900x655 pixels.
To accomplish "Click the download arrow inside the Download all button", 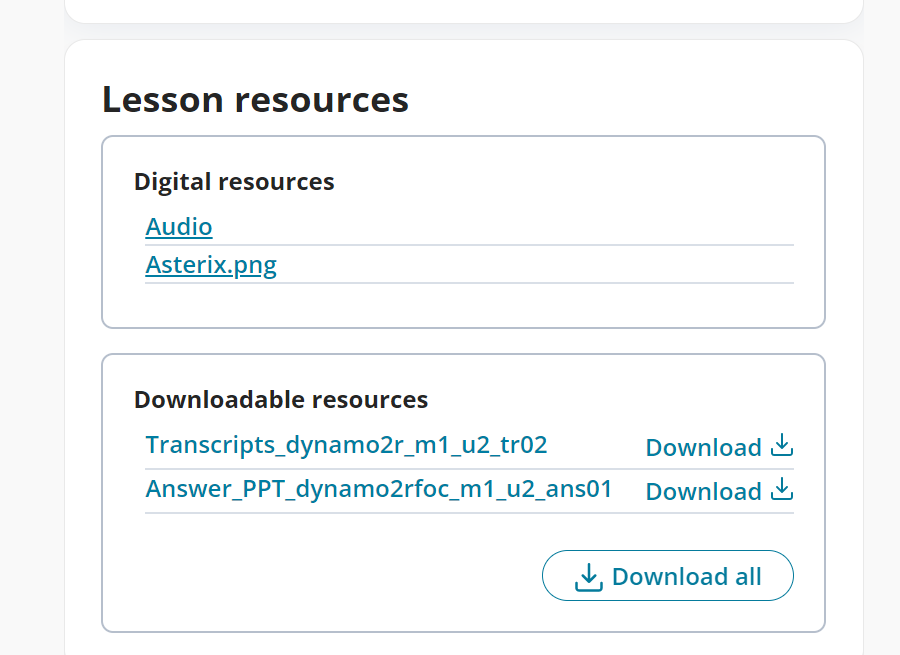I will coord(589,575).
